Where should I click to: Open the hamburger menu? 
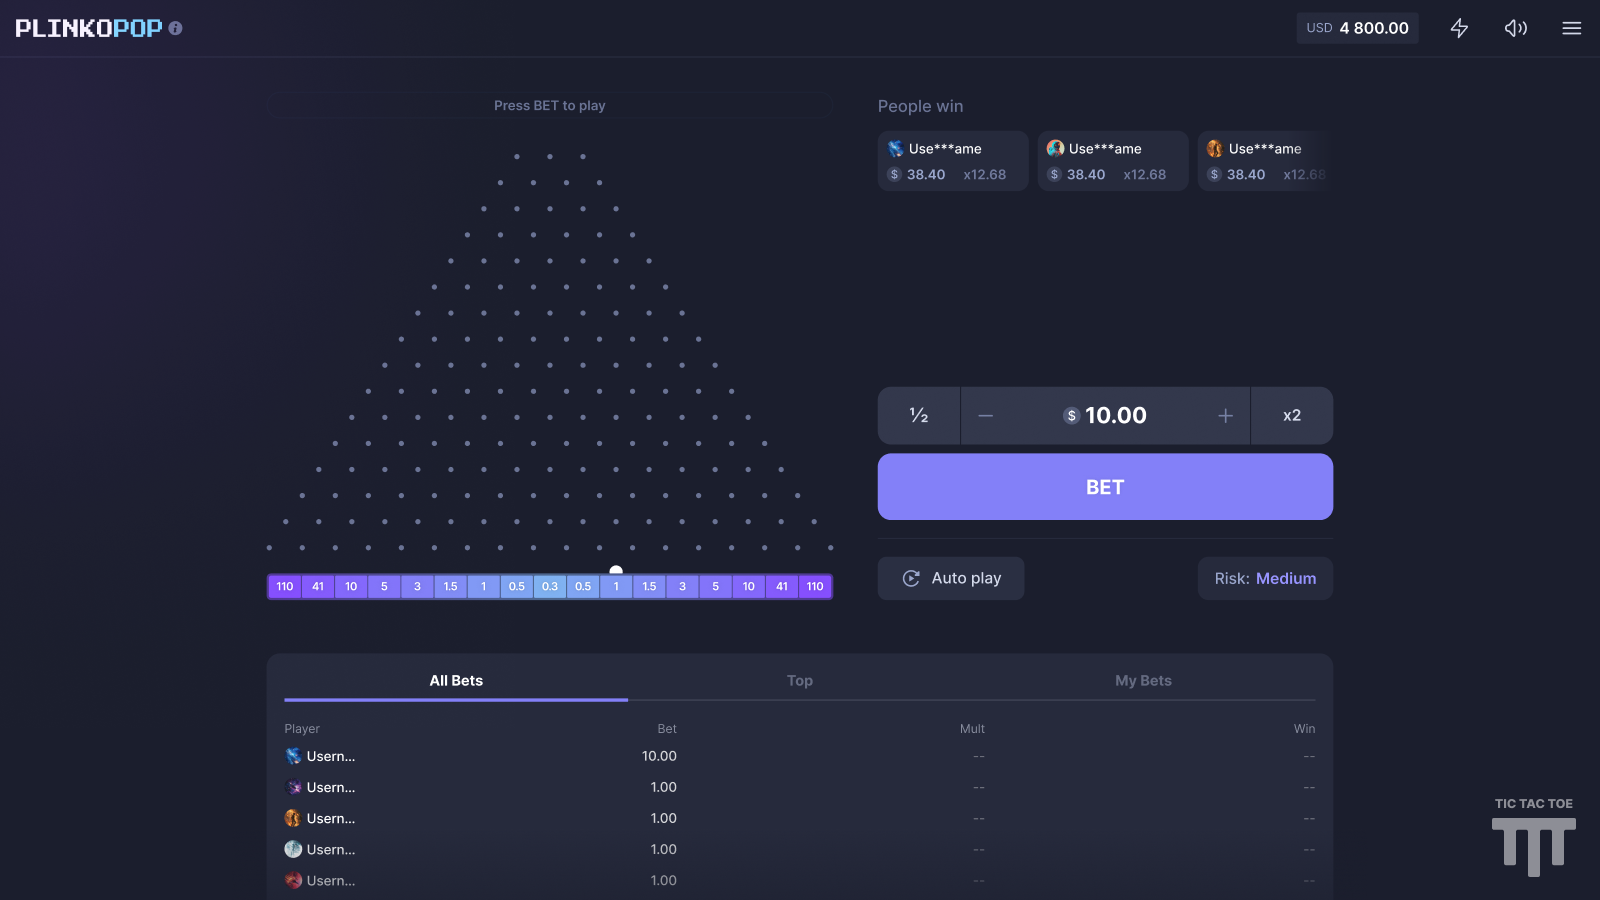pyautogui.click(x=1571, y=28)
